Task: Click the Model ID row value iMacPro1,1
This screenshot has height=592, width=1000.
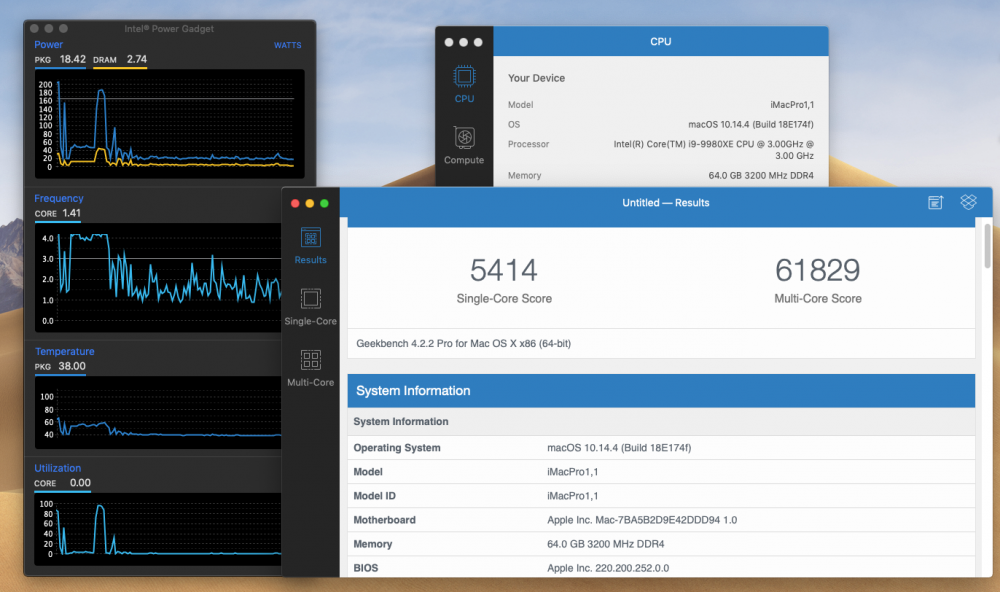Action: click(x=573, y=496)
